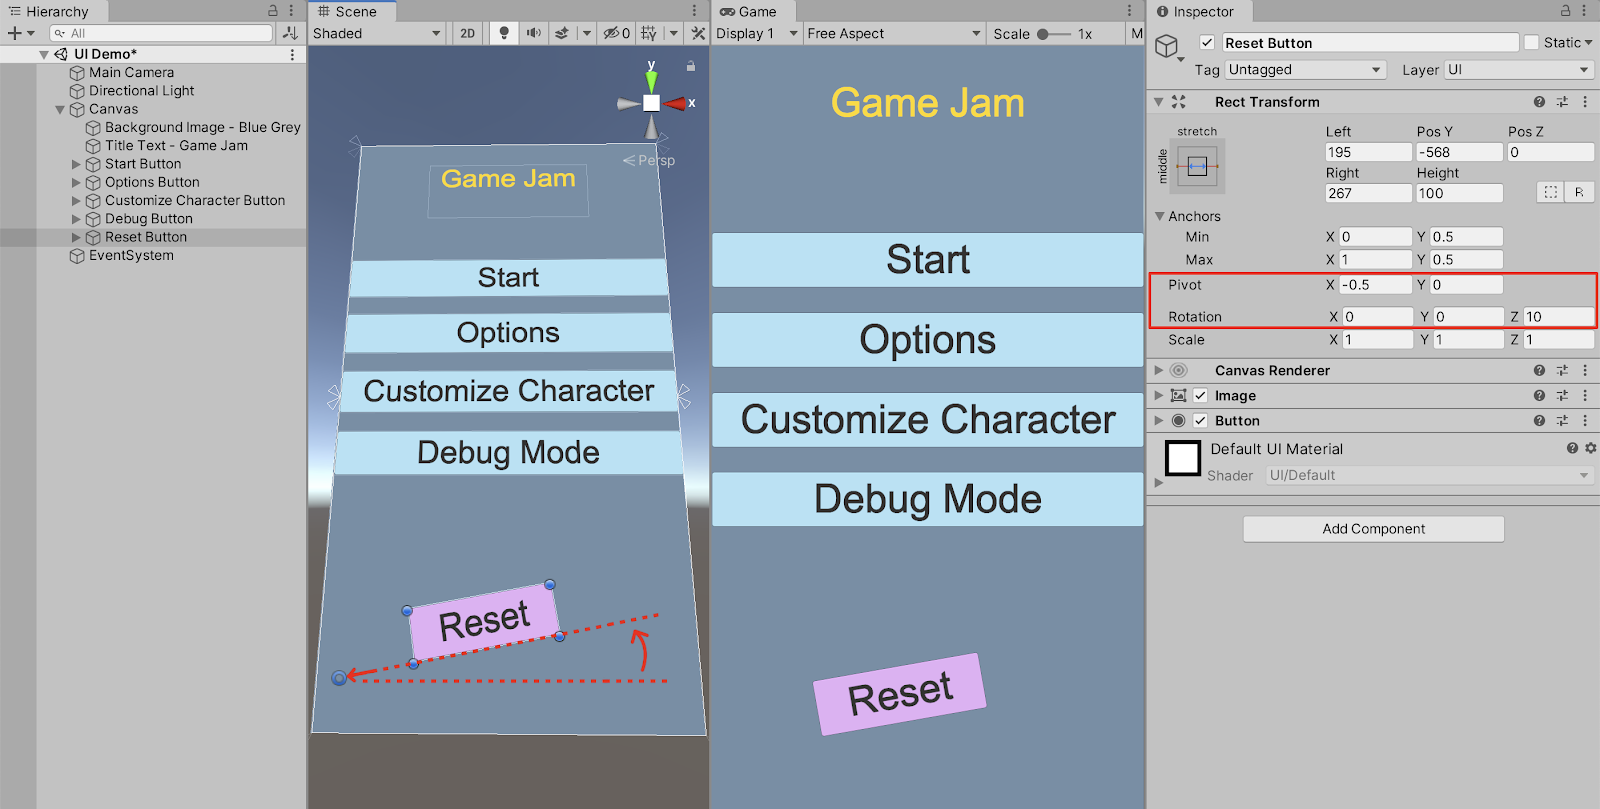Open the Tag dropdown showing Untagged
Viewport: 1600px width, 809px height.
coord(1304,70)
